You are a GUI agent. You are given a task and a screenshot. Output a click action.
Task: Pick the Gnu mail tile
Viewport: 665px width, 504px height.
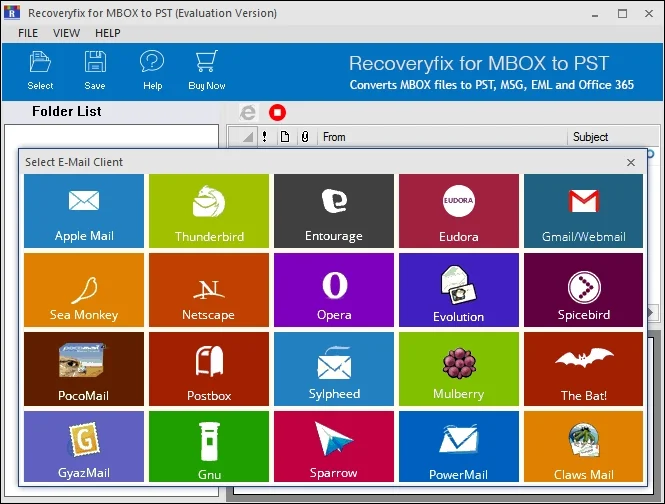[x=209, y=446]
